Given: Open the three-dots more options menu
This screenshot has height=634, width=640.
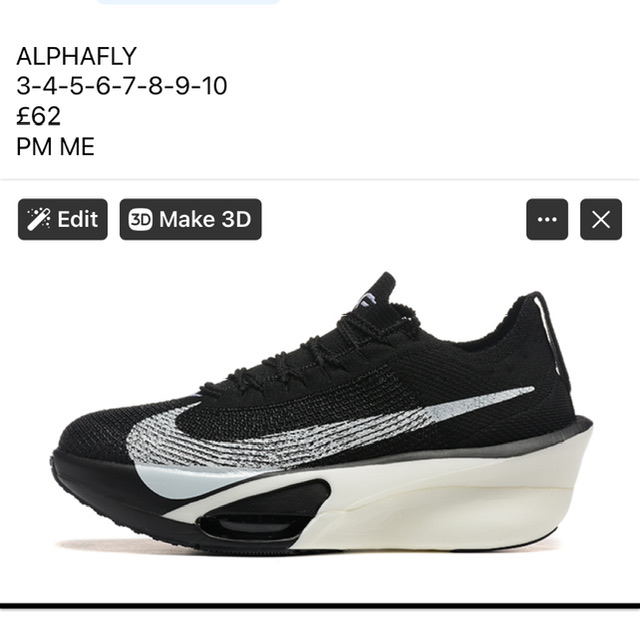Looking at the screenshot, I should click(x=547, y=220).
